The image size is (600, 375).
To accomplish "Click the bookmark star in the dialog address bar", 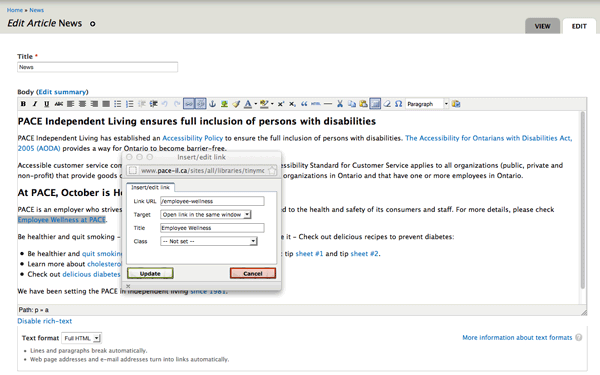I will coord(272,170).
